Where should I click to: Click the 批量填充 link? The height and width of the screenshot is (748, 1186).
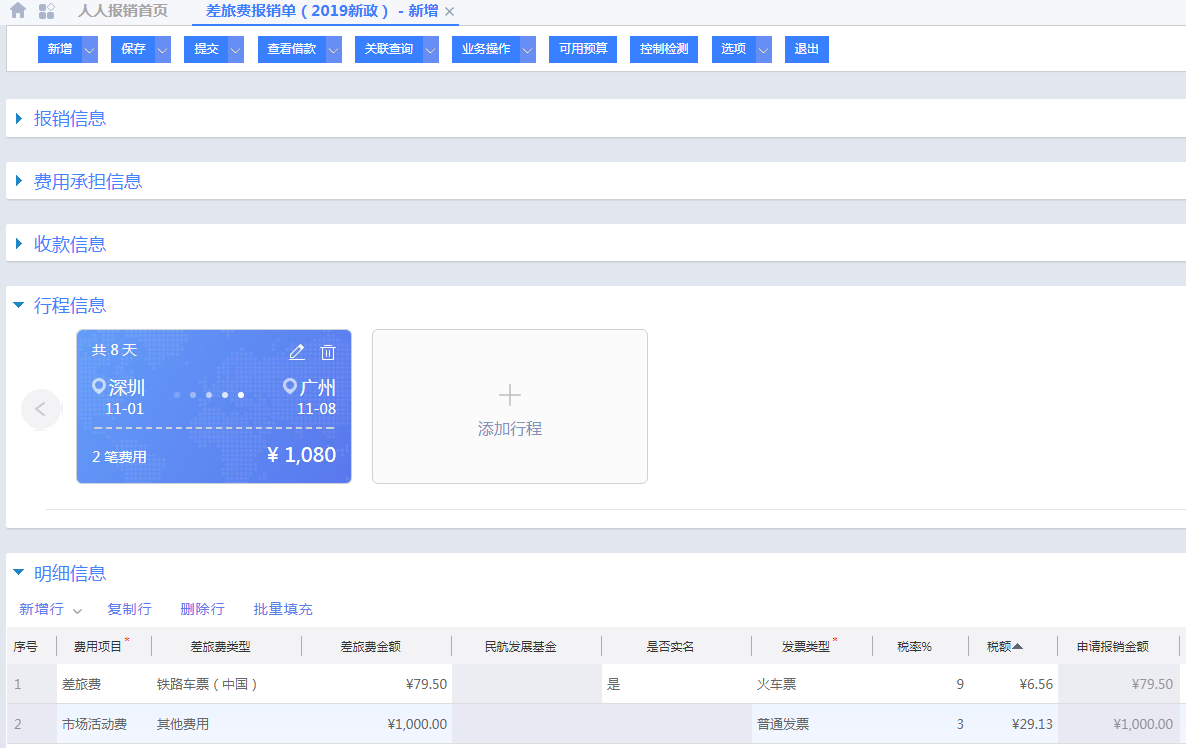pyautogui.click(x=283, y=610)
